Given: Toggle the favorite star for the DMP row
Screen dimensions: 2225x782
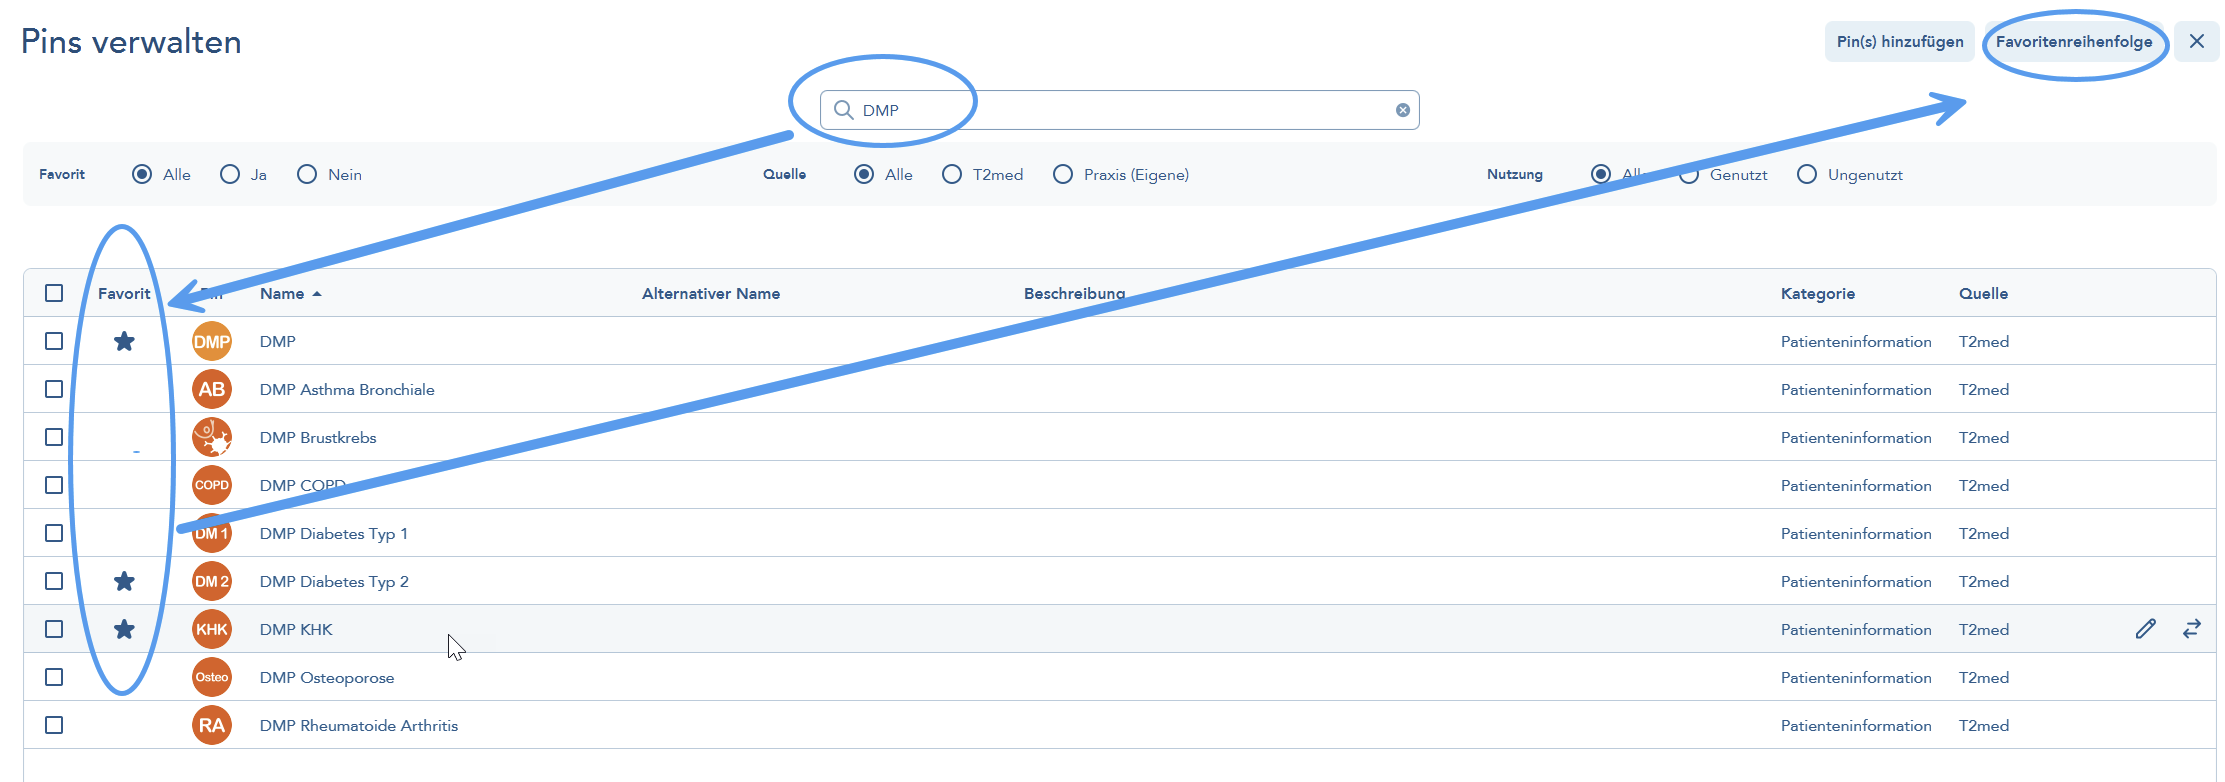Looking at the screenshot, I should (124, 341).
